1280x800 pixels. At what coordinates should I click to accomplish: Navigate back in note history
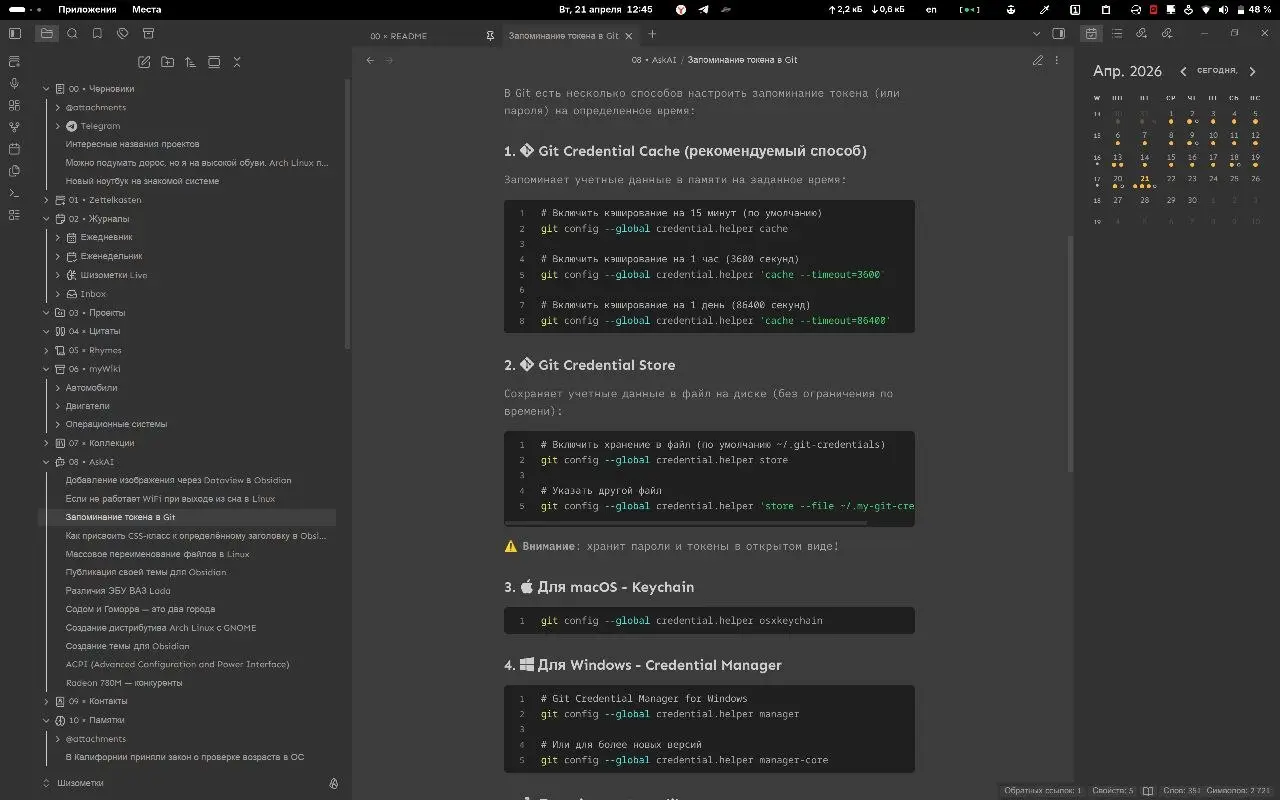point(370,60)
